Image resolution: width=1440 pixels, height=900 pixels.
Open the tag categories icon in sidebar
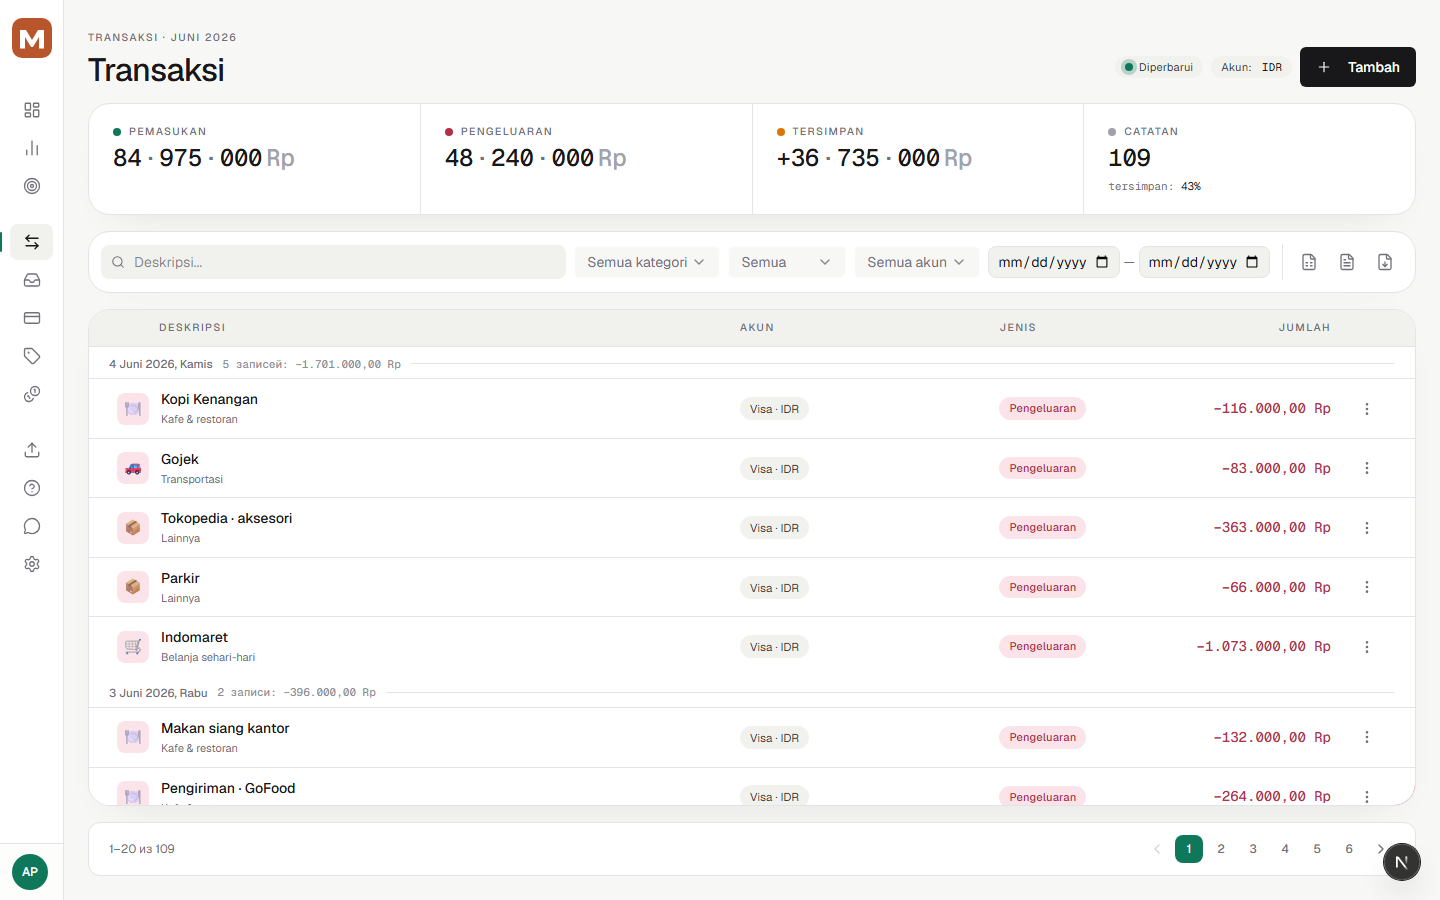click(x=32, y=356)
